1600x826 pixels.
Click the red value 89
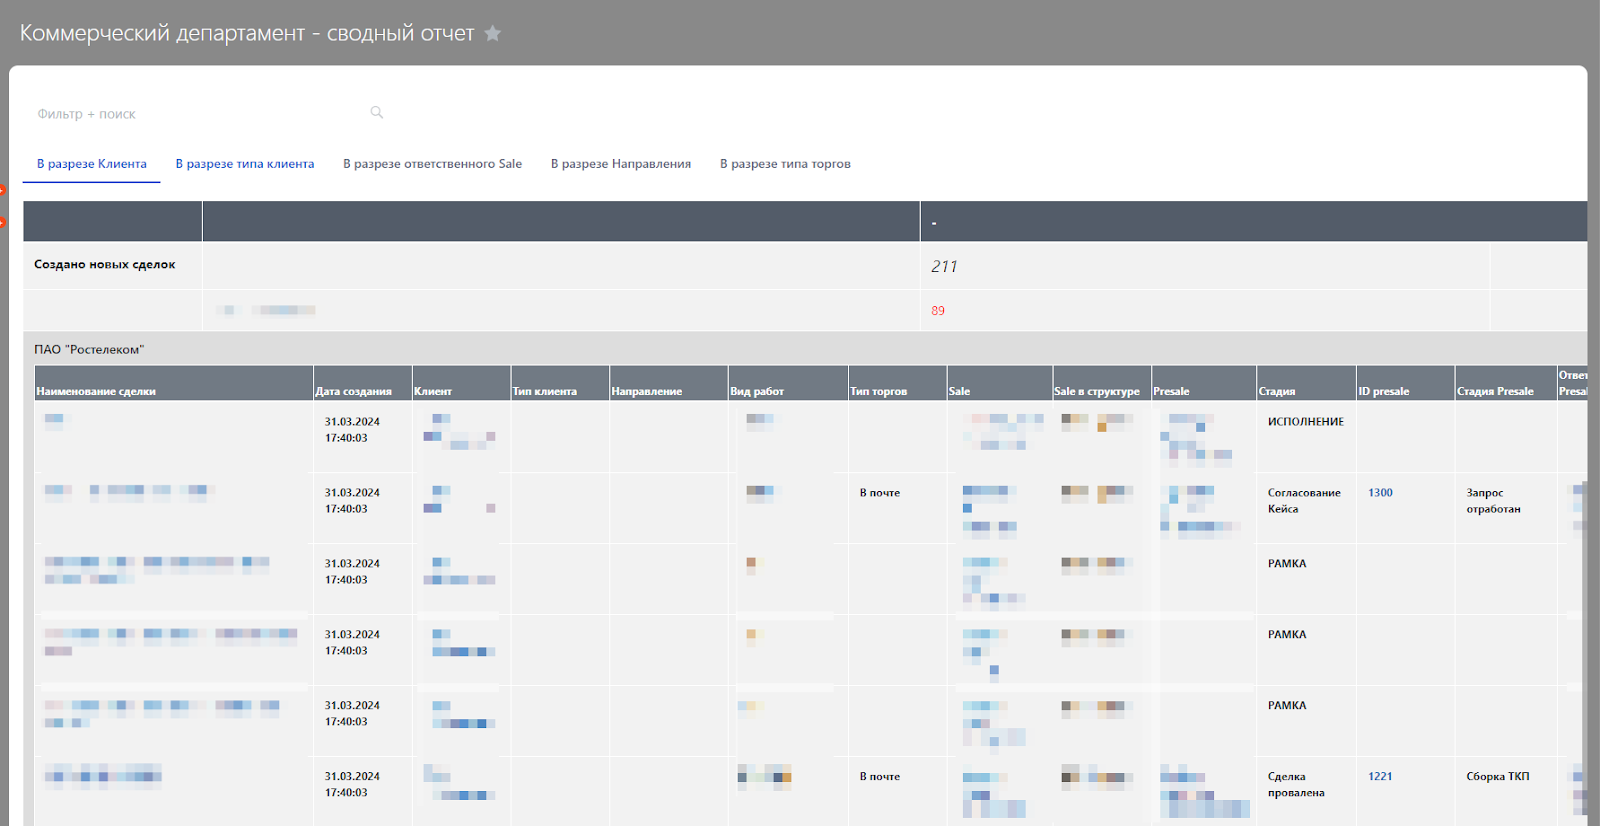pos(938,311)
